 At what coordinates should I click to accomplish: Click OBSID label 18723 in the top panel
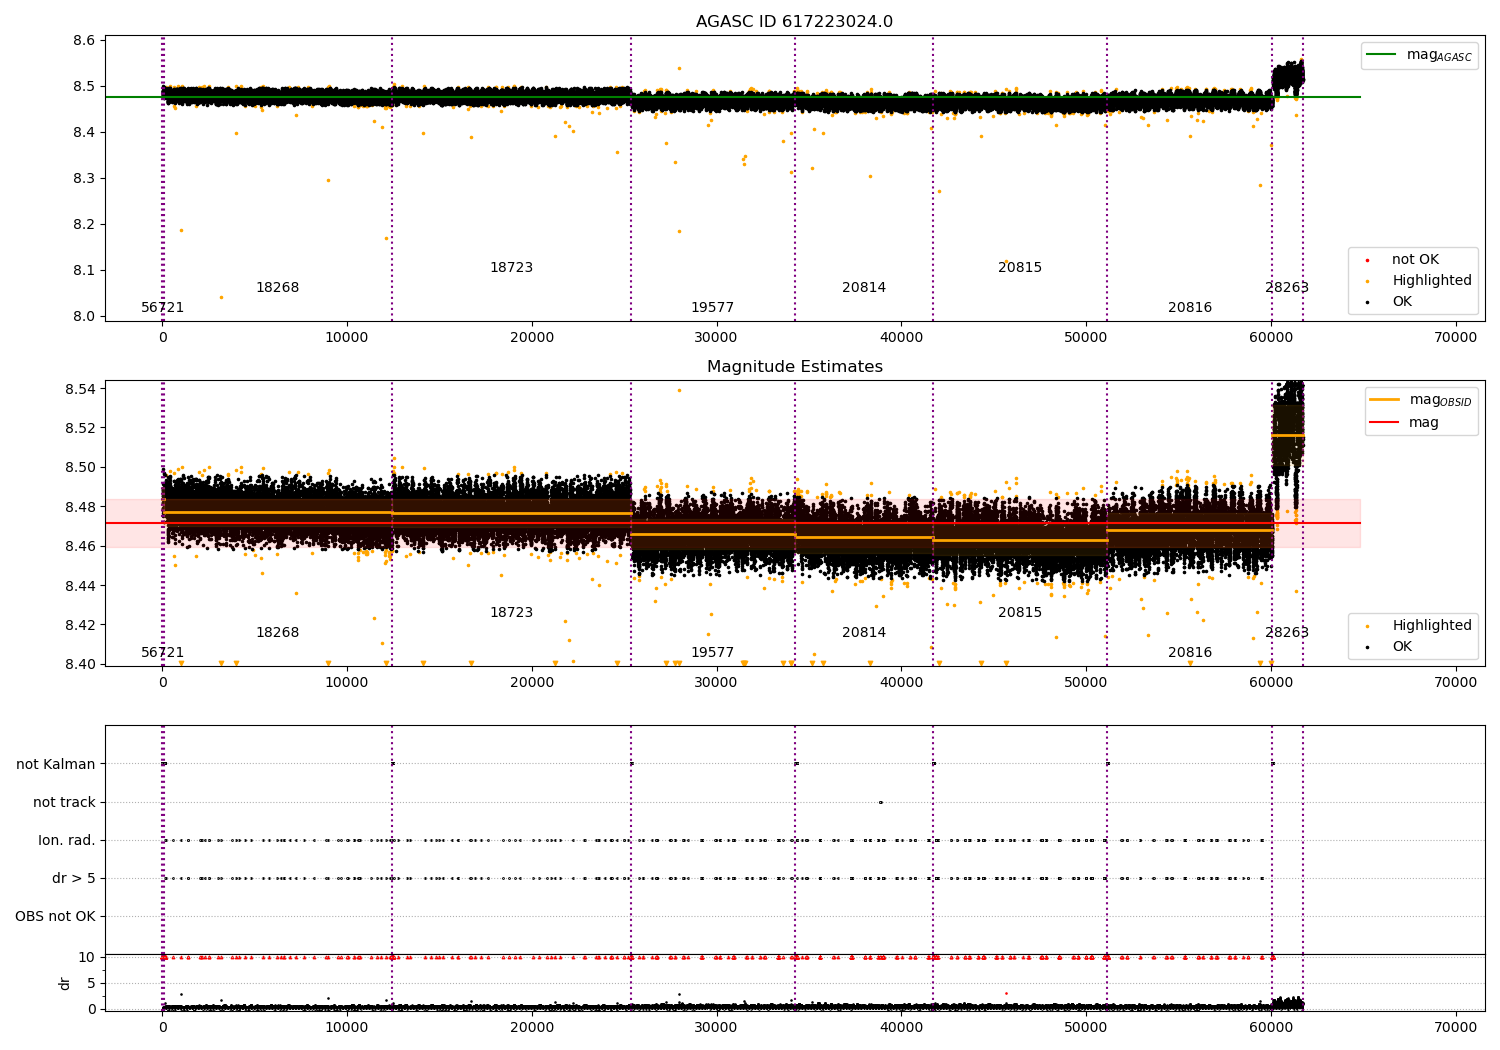(511, 268)
